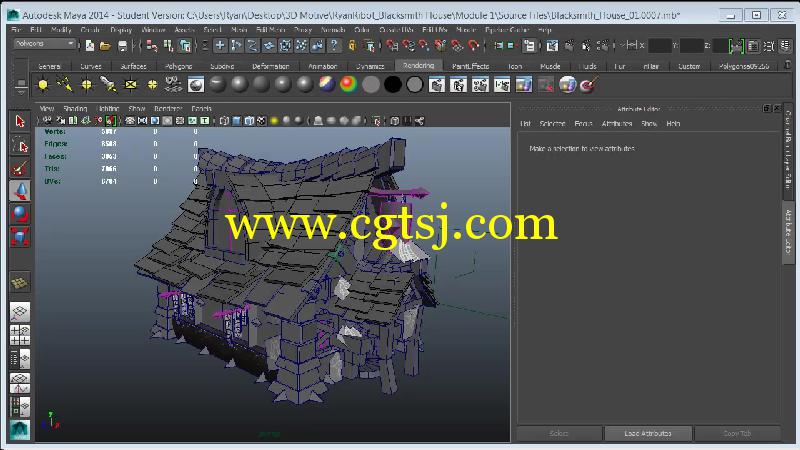Screen dimensions: 800x450
Task: Toggle snap to curves magnet
Action: 408,46
